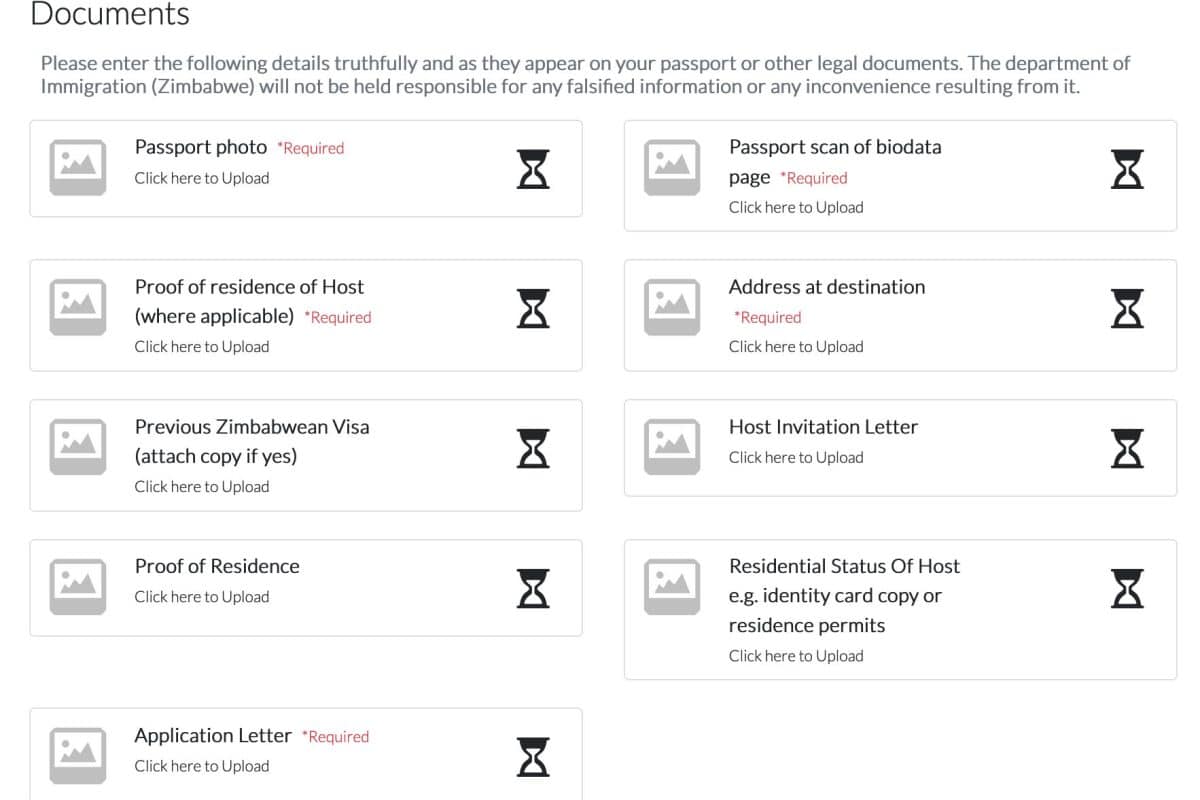Viewport: 1200px width, 800px height.
Task: Click image placeholder for Address at destination
Action: click(672, 307)
